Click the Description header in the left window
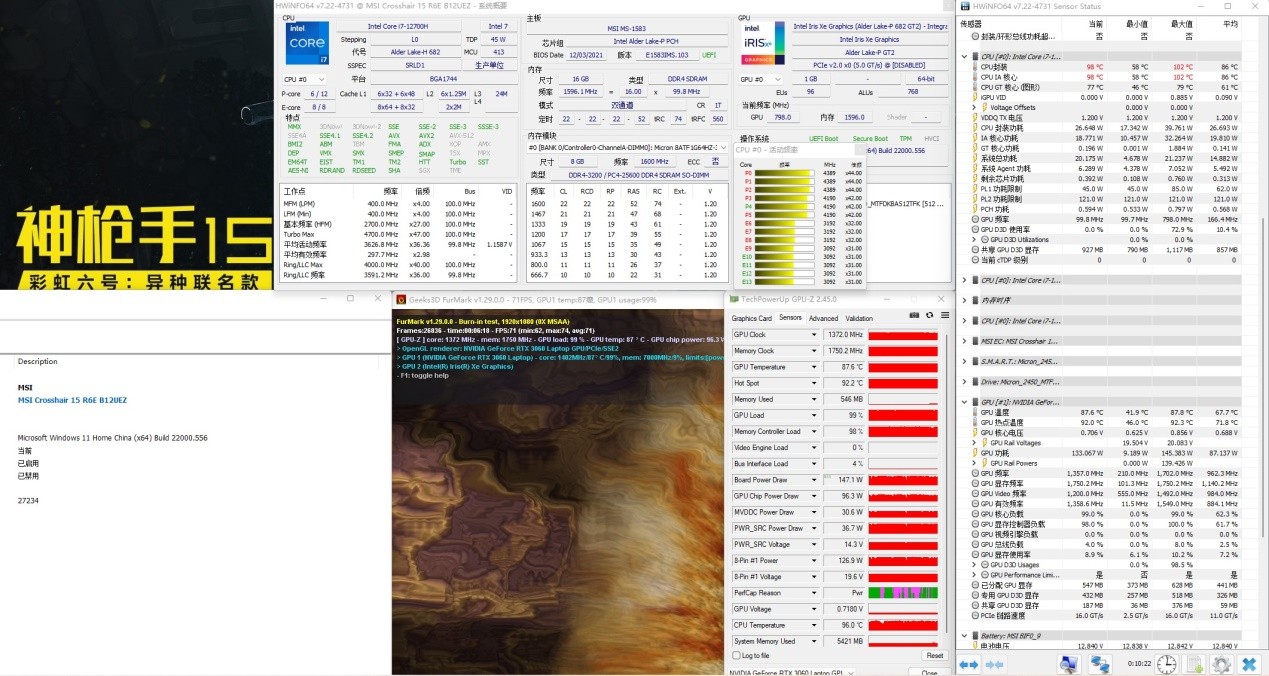Screen dimensions: 1269x676 (38, 361)
